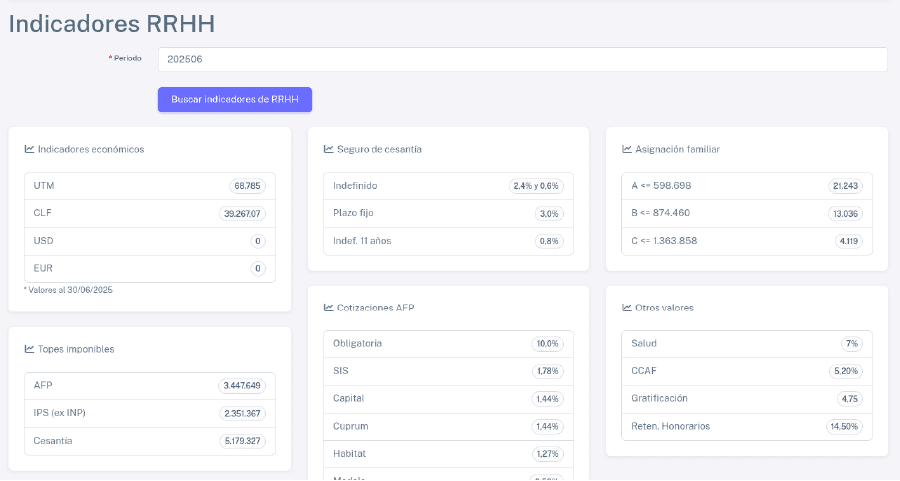This screenshot has width=900, height=481.
Task: Select the Reten. Honorarios 14,50% badge
Action: [844, 426]
